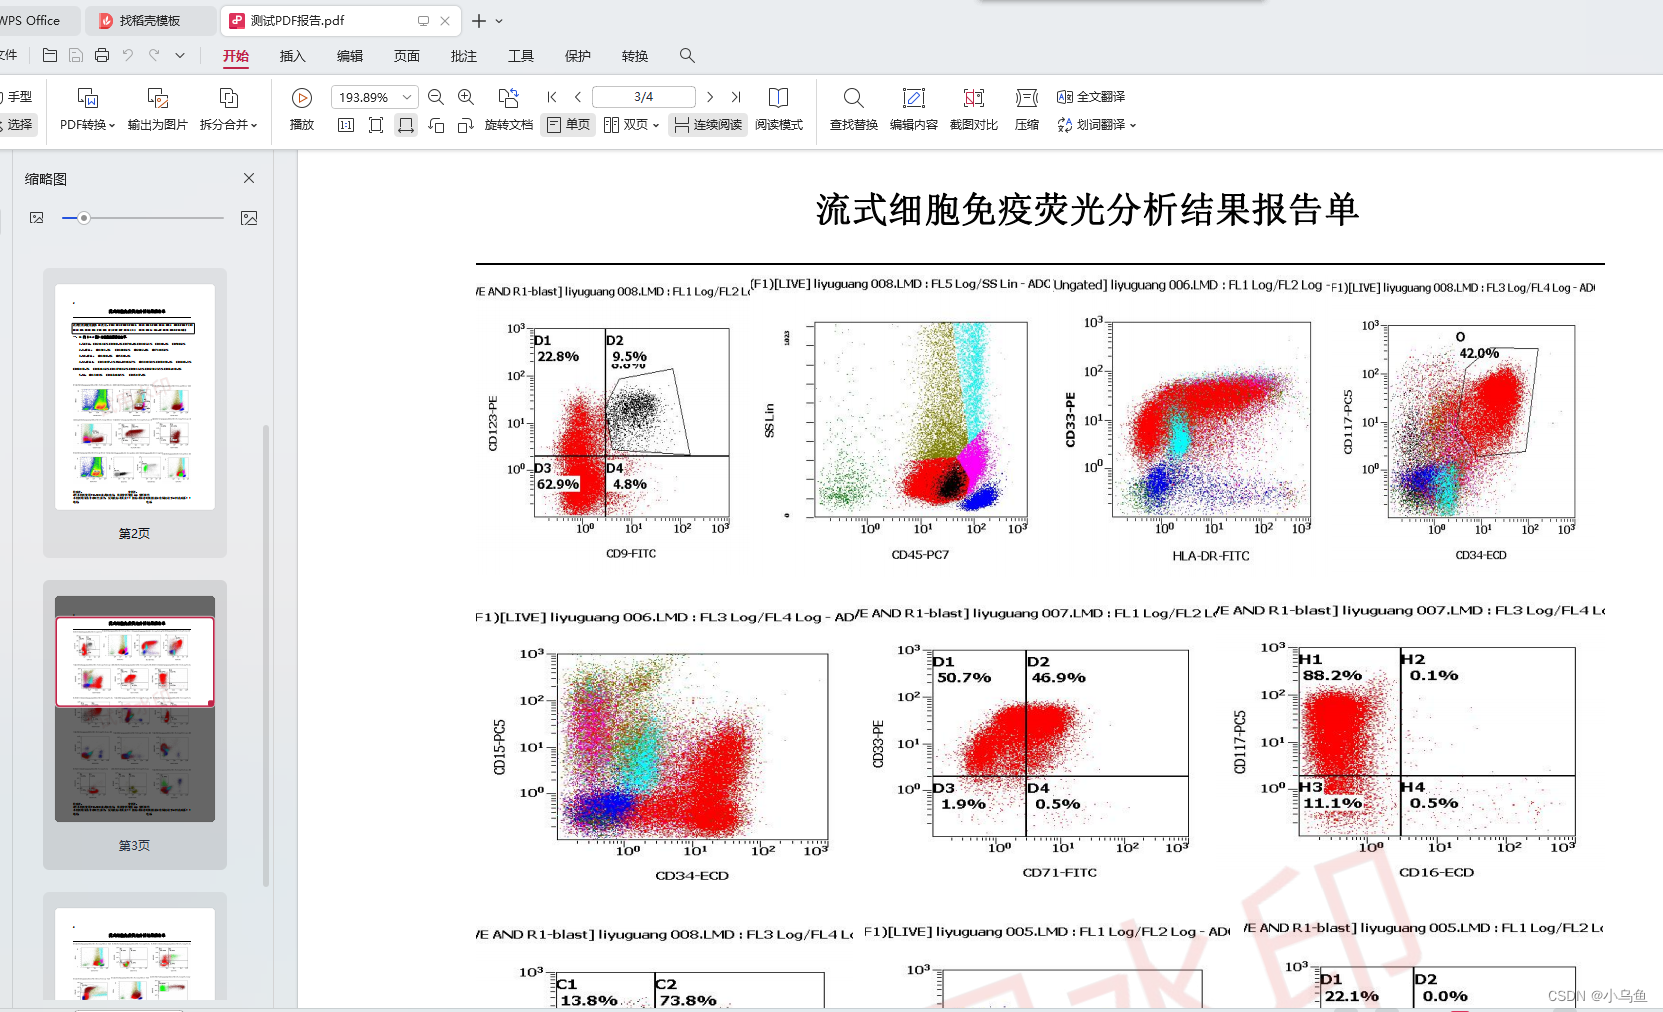Close the 缩略图 thumbnail panel
The width and height of the screenshot is (1663, 1012).
click(x=249, y=178)
